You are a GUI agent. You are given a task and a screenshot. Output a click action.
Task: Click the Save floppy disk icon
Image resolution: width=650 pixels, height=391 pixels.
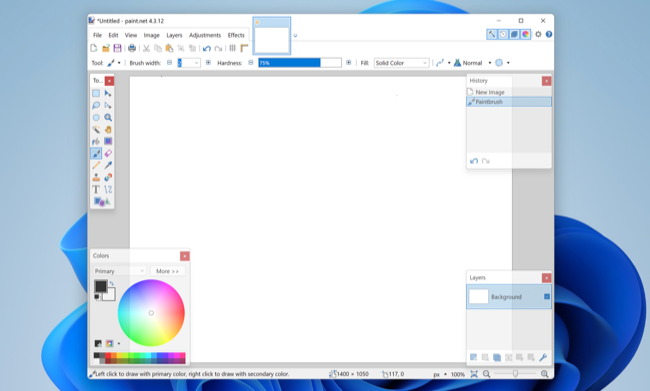pos(117,48)
